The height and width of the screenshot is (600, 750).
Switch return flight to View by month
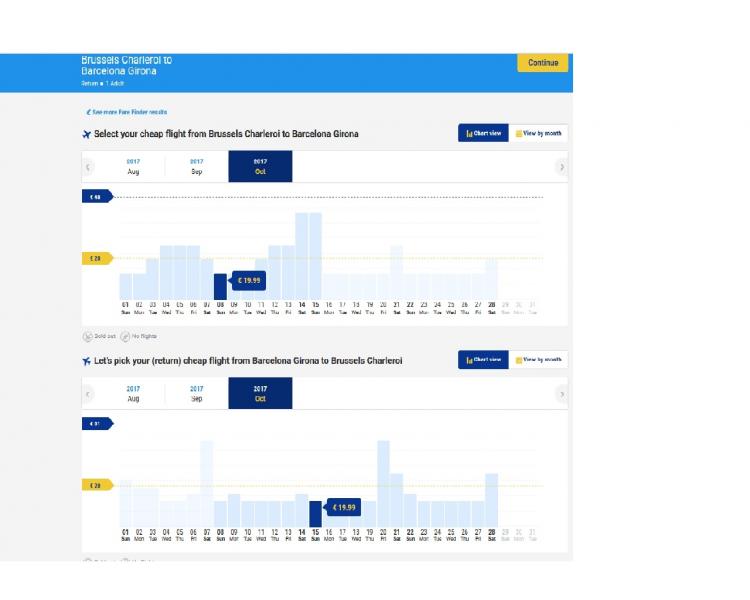click(x=539, y=360)
